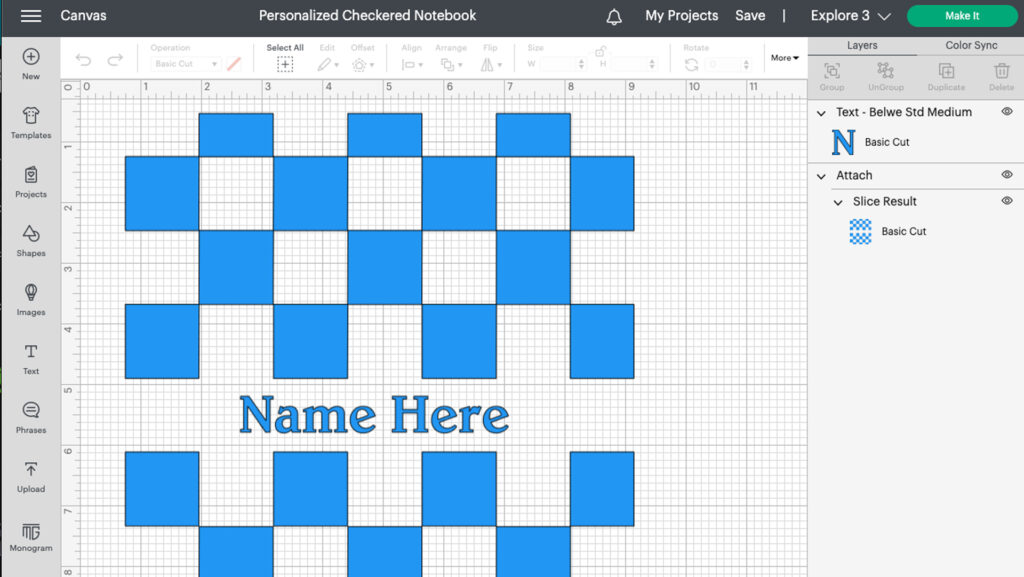Open the Explore 3 machine menu

pyautogui.click(x=849, y=15)
